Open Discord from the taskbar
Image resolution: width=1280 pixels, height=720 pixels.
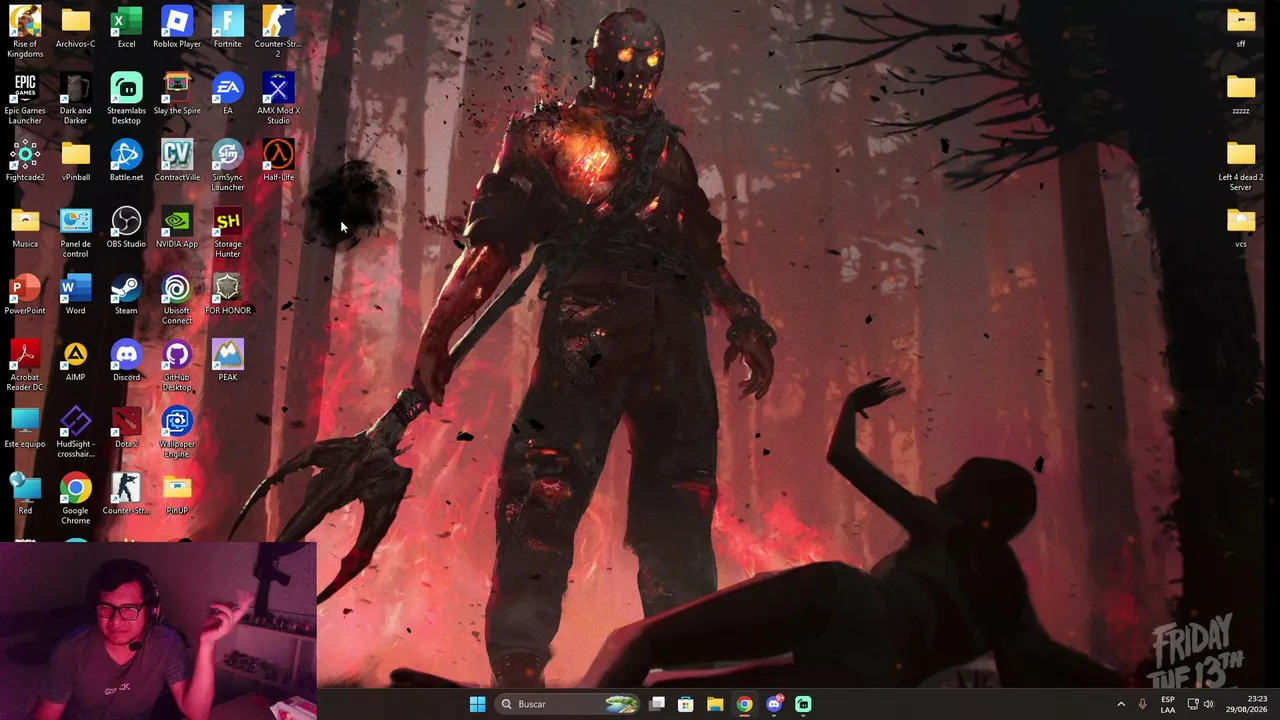[774, 704]
